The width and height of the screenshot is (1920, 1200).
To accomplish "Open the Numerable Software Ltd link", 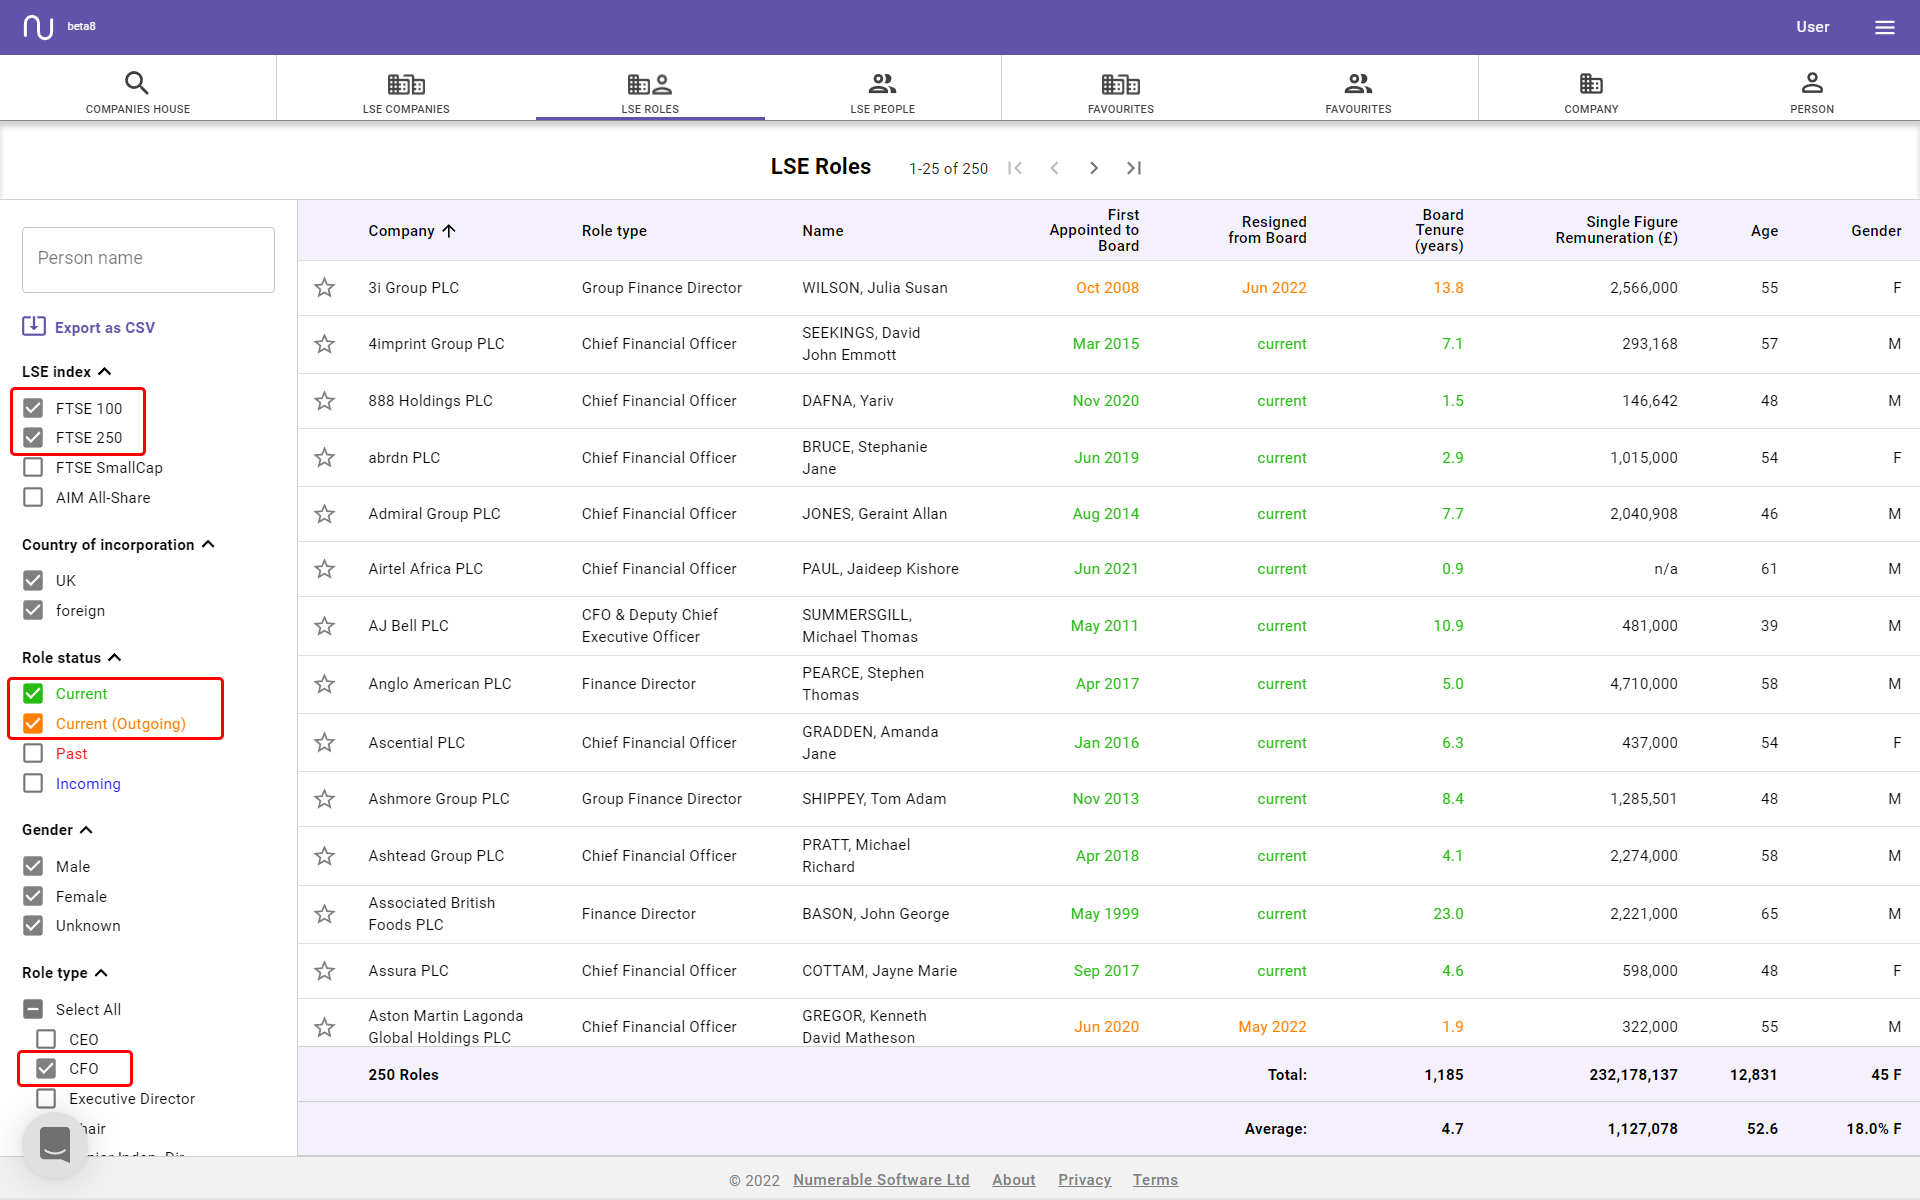I will [881, 1180].
